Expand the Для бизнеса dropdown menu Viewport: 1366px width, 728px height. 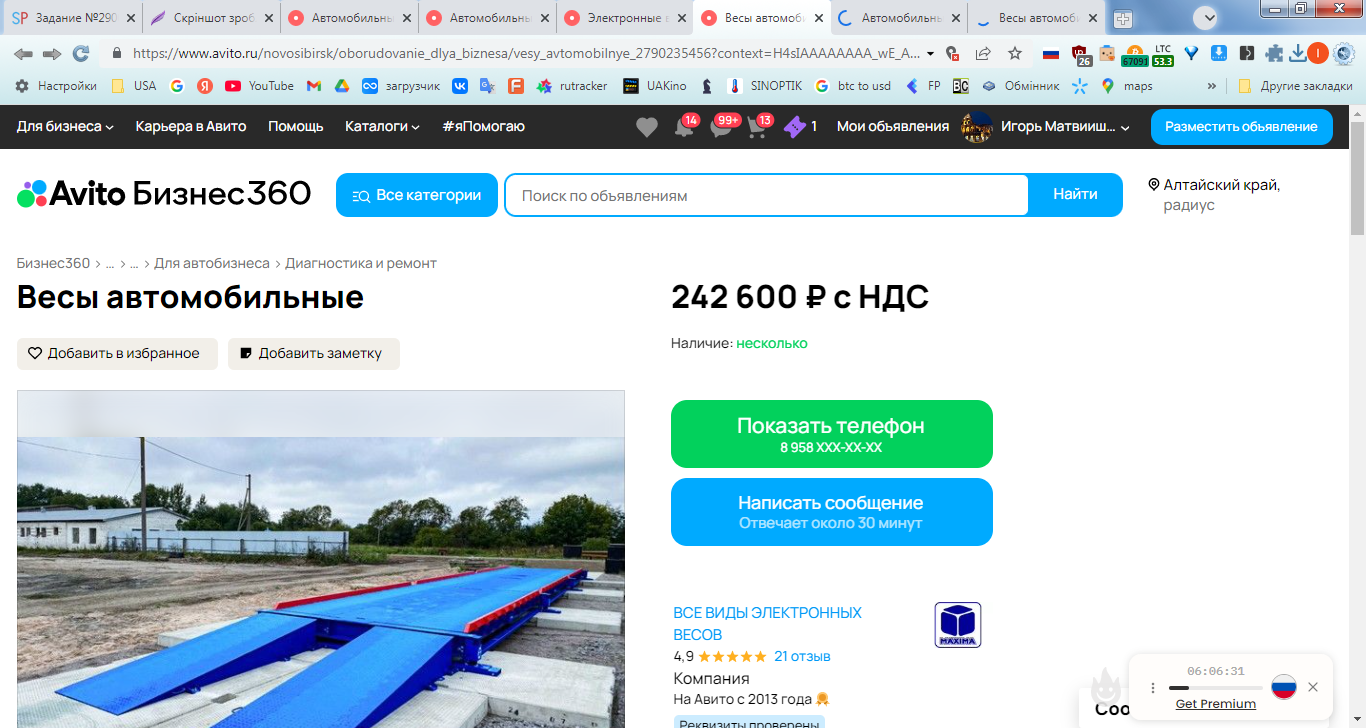[x=65, y=127]
